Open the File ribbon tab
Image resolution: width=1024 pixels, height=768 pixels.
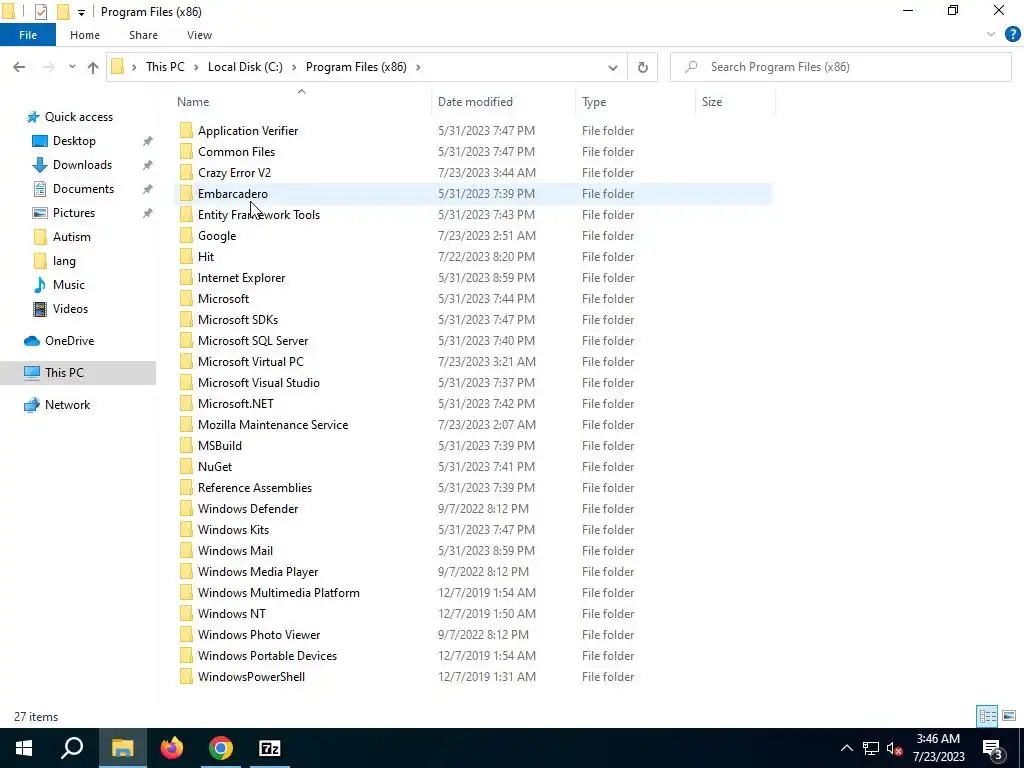coord(27,35)
